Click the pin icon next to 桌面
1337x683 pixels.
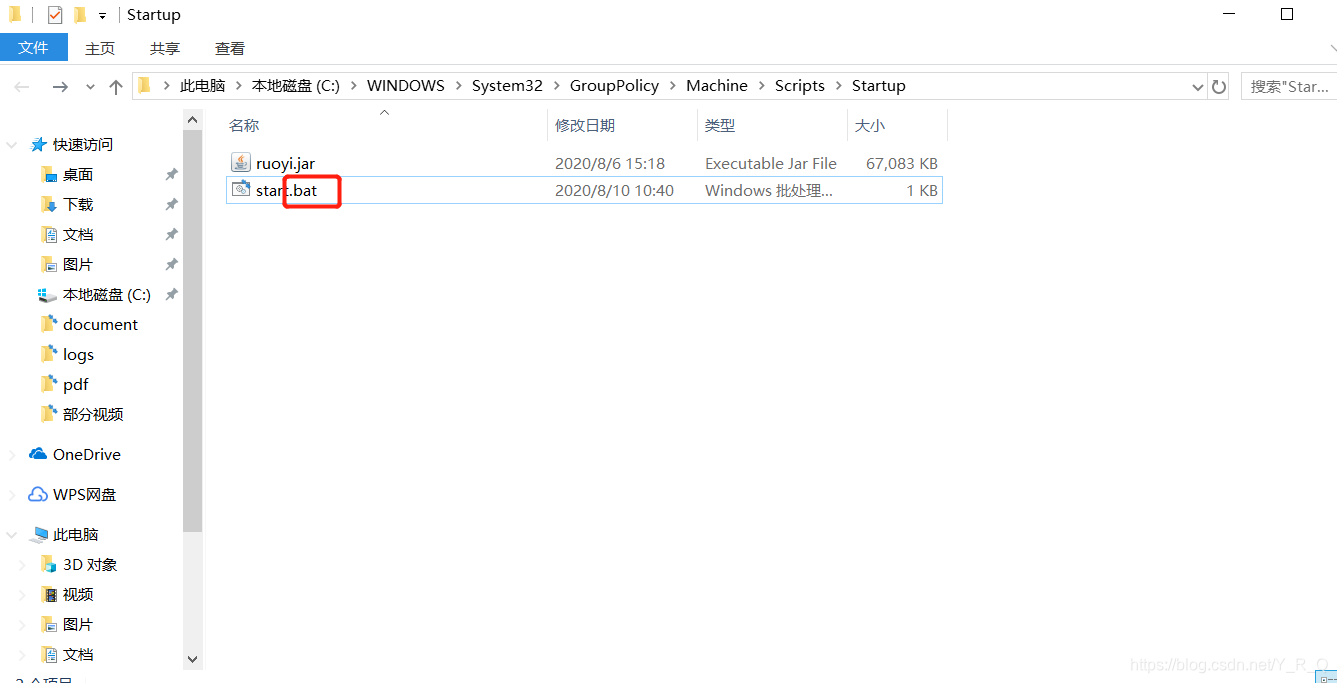171,175
